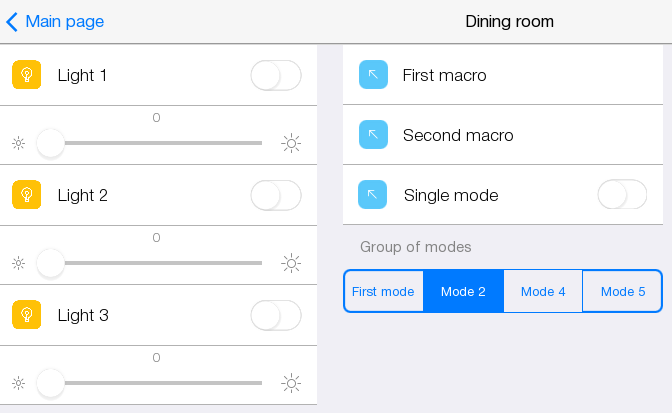The height and width of the screenshot is (413, 672).
Task: Click the Light 2 minimum brightness sun icon
Action: tap(18, 263)
